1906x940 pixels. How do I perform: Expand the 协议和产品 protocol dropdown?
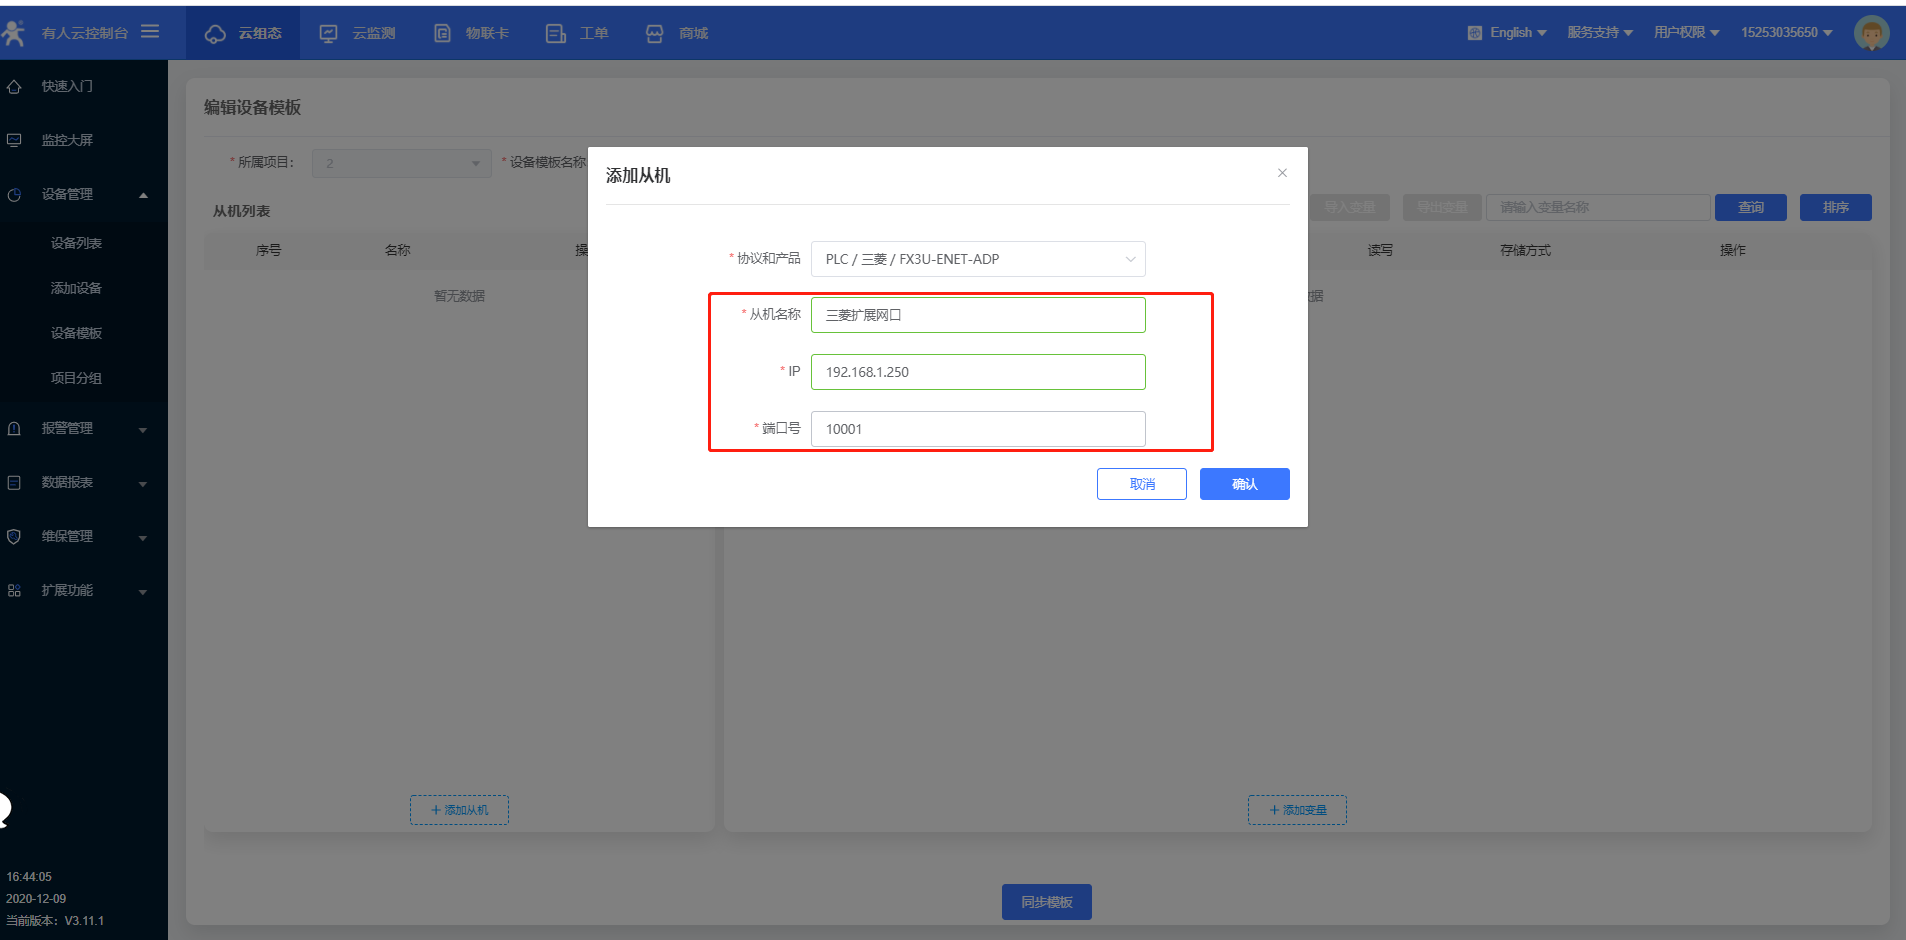pos(977,259)
